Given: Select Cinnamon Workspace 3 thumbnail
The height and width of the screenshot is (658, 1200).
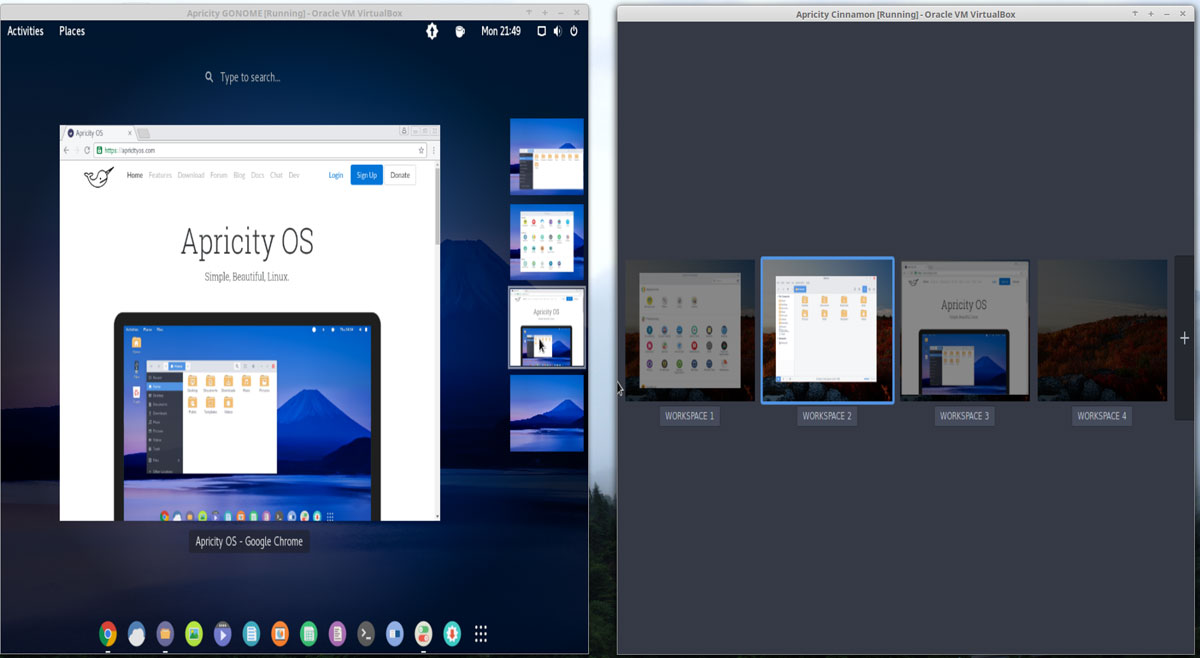Looking at the screenshot, I should (x=965, y=331).
